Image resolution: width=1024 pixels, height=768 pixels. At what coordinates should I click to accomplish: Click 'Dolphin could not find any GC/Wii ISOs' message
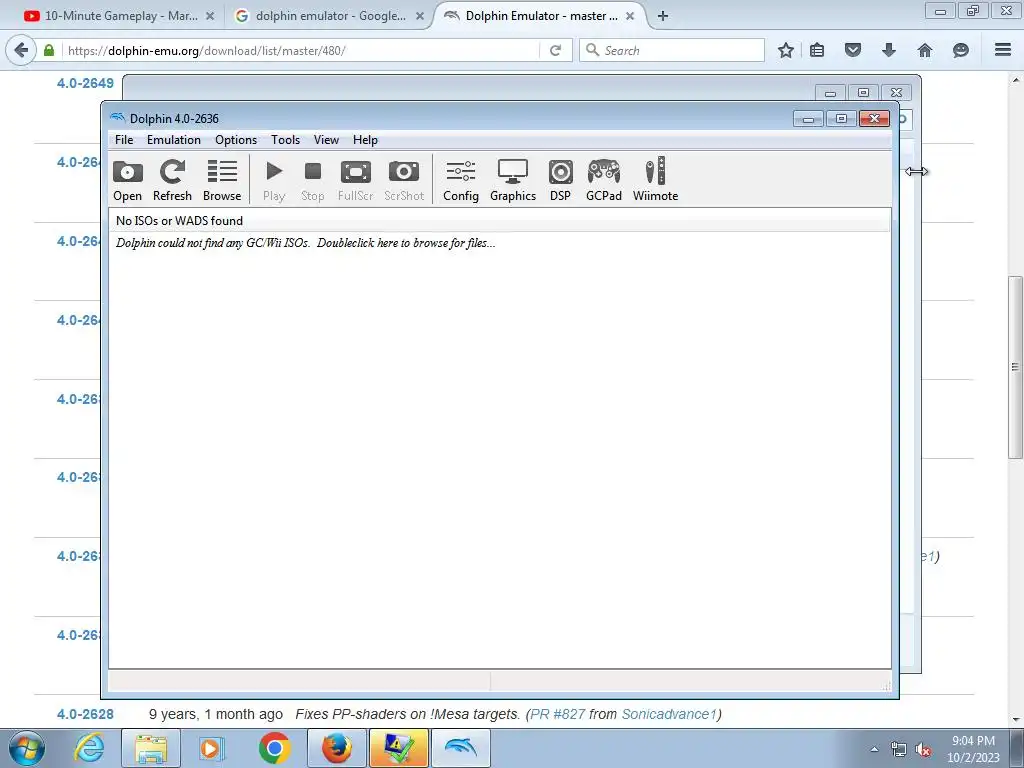tap(305, 243)
